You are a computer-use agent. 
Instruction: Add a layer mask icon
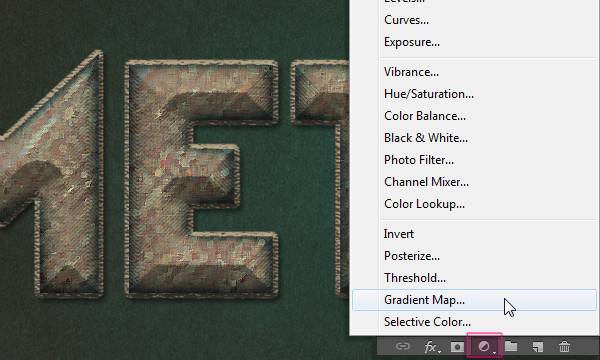[x=457, y=347]
